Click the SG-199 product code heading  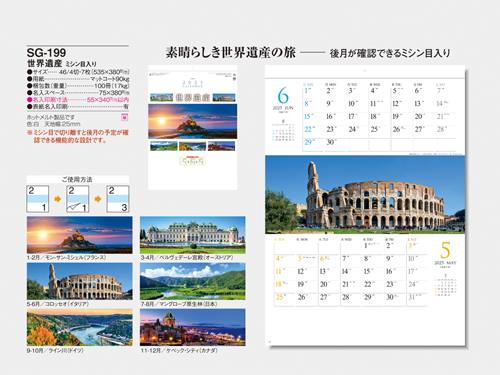click(46, 53)
